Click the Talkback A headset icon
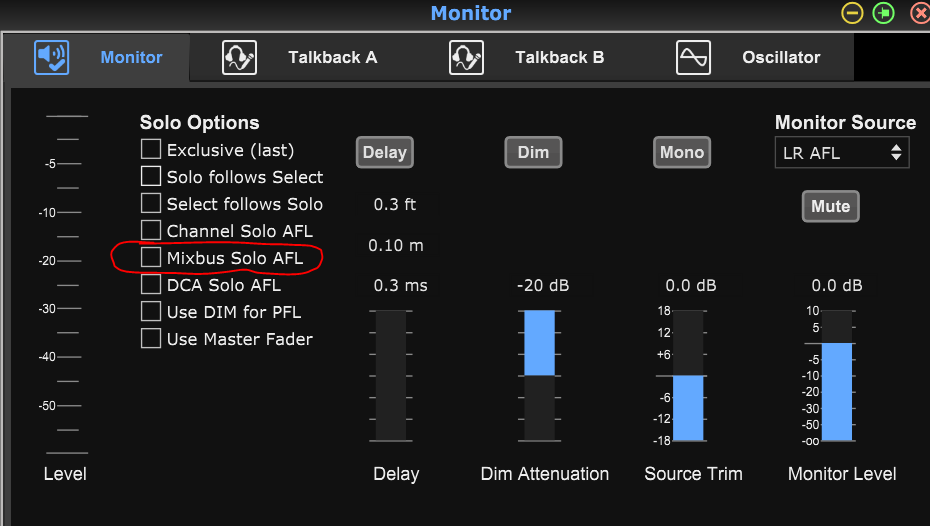930x526 pixels. [240, 58]
